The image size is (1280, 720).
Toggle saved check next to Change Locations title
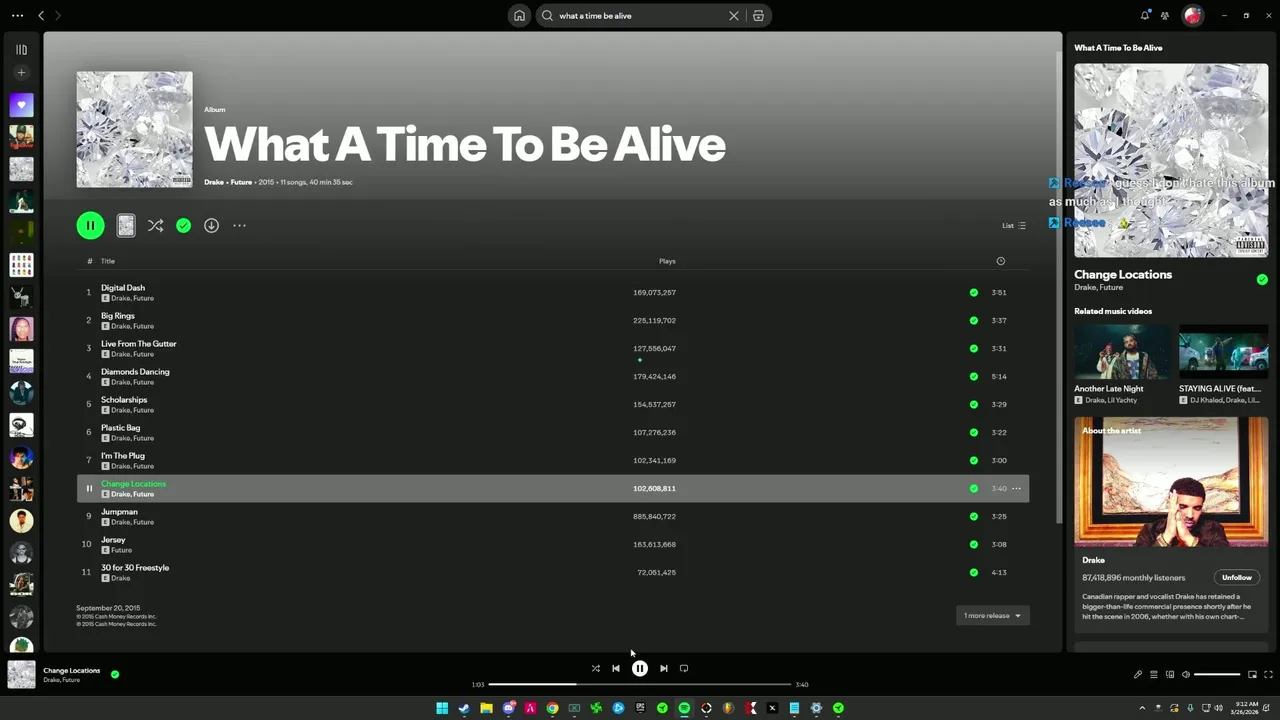pos(1262,280)
